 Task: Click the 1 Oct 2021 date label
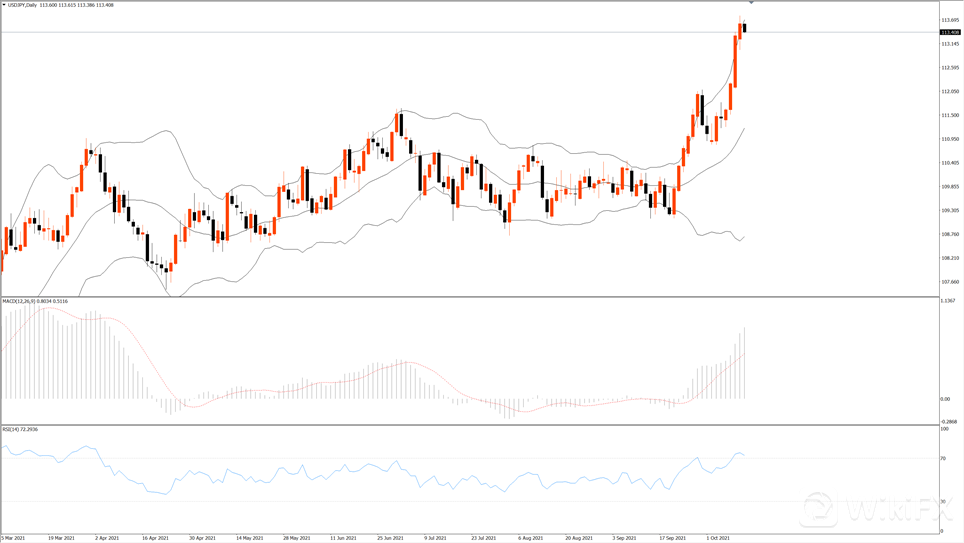click(x=718, y=538)
